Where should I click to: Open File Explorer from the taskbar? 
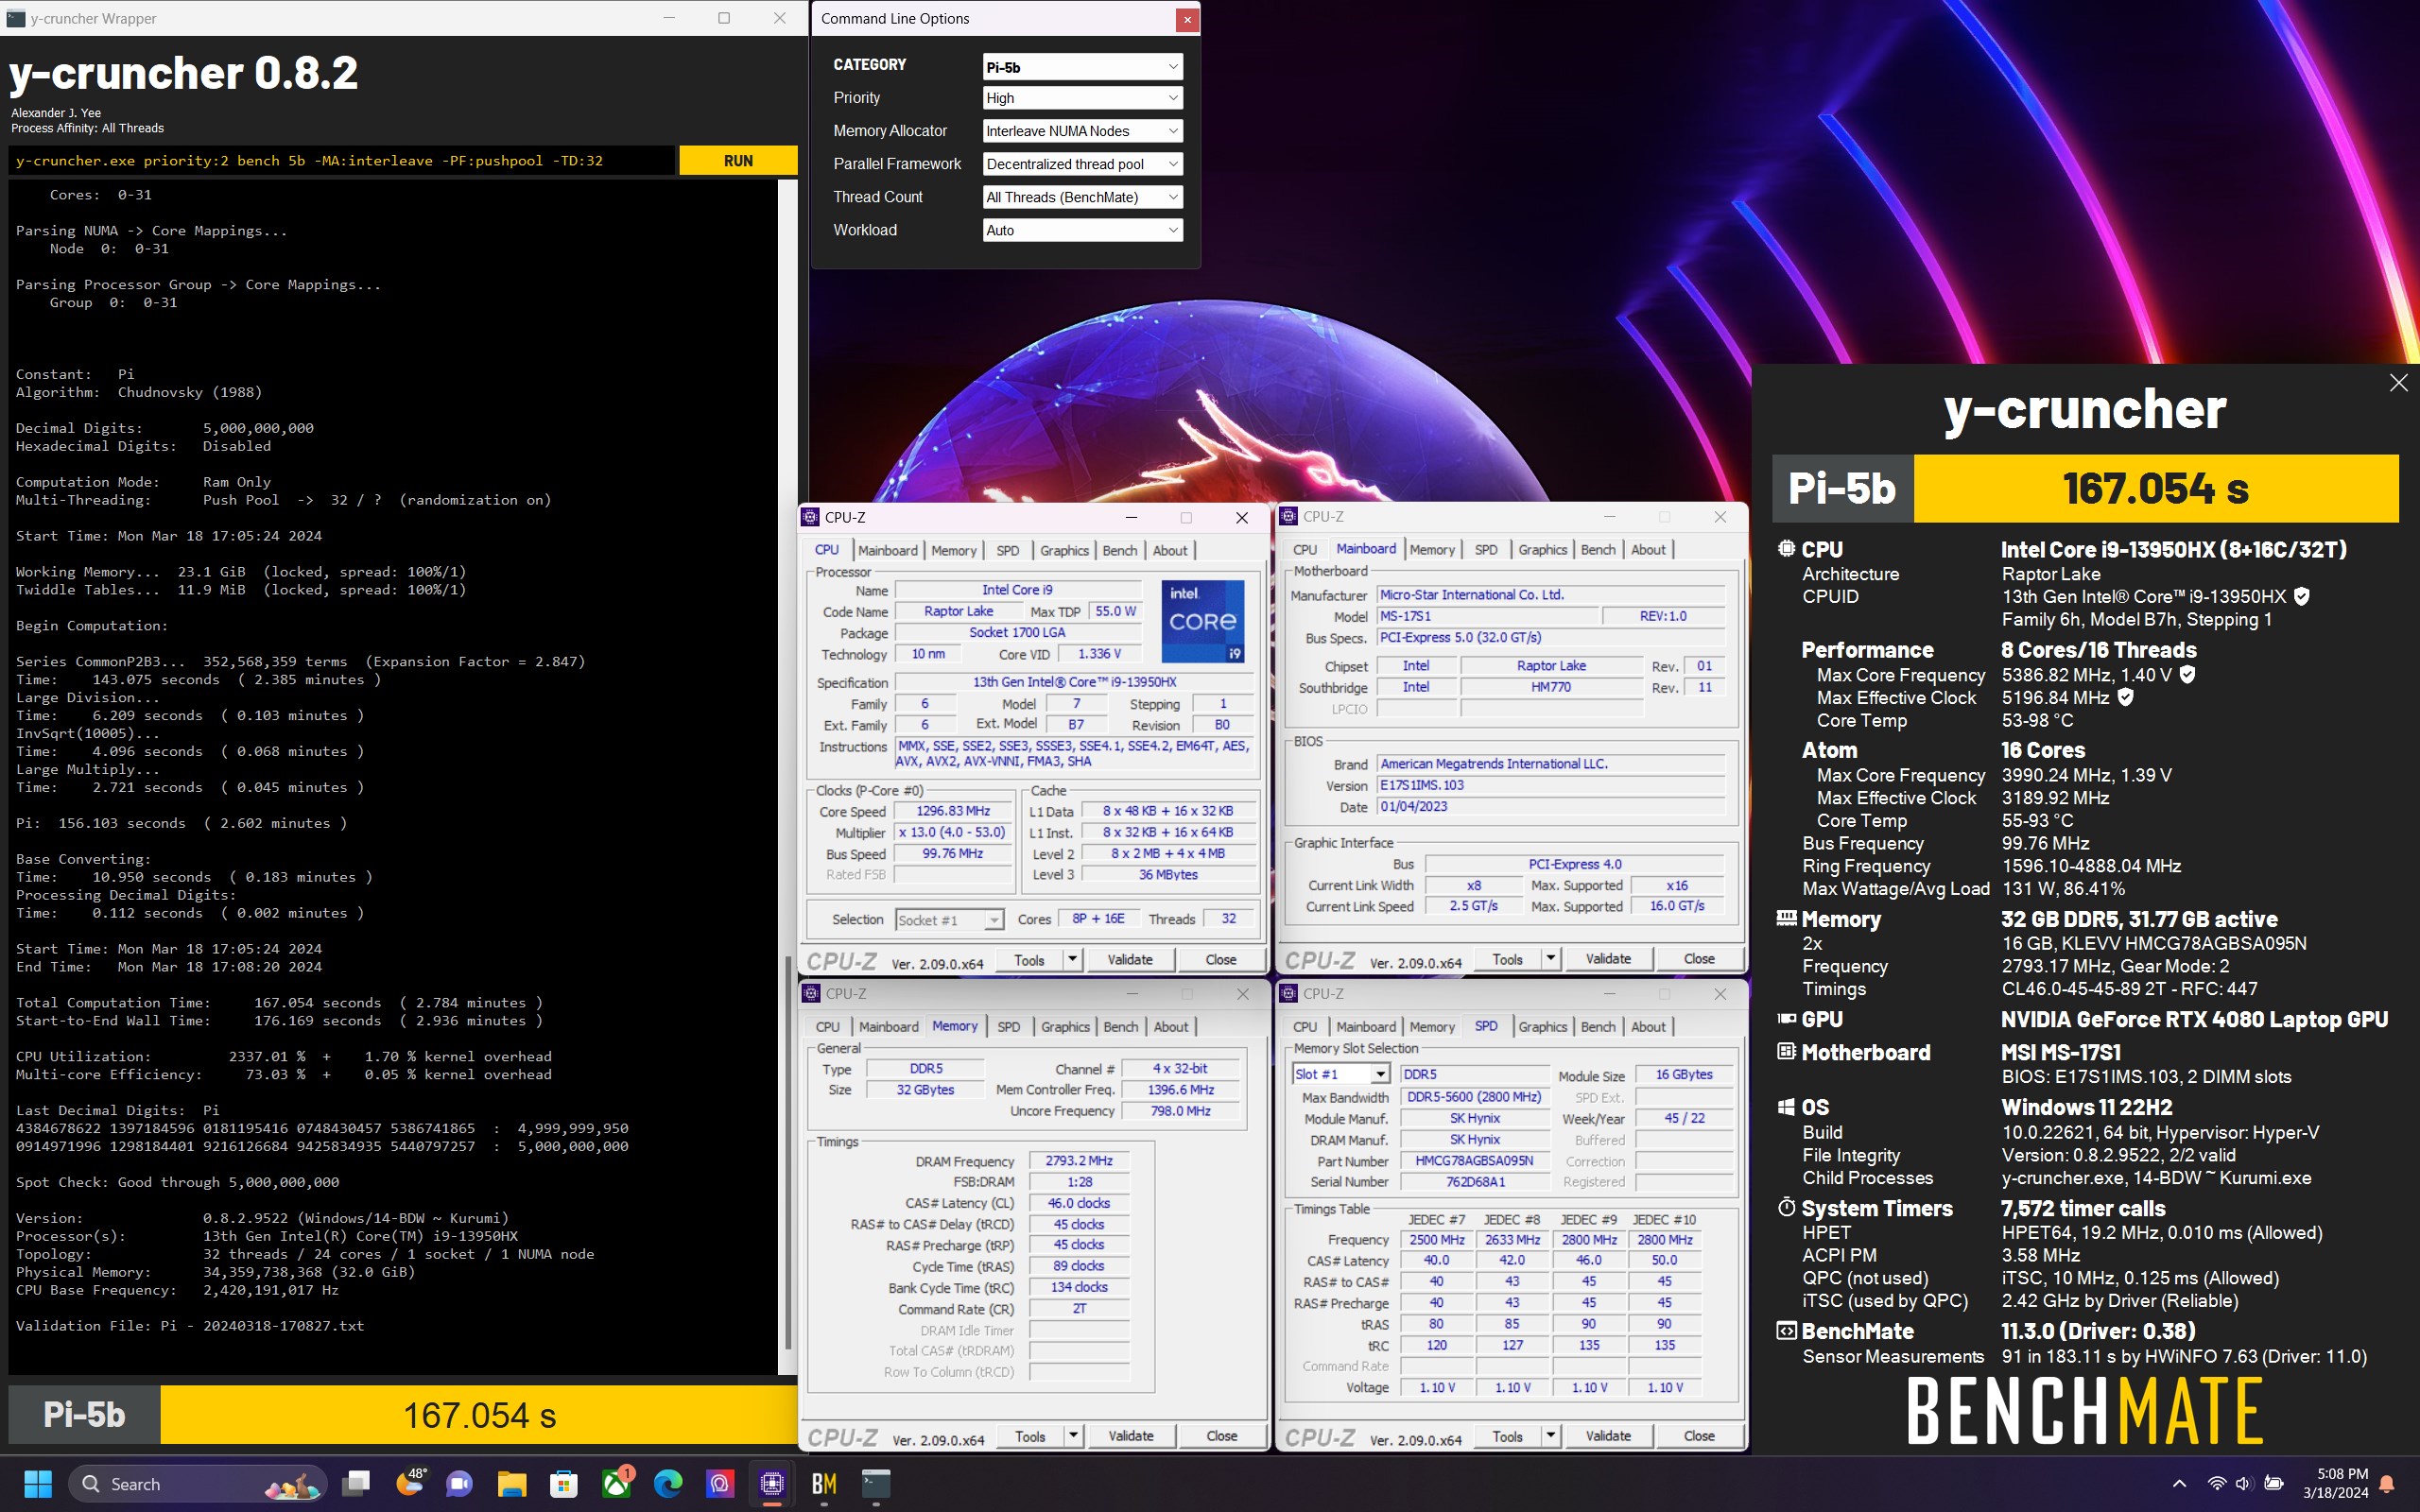click(512, 1484)
